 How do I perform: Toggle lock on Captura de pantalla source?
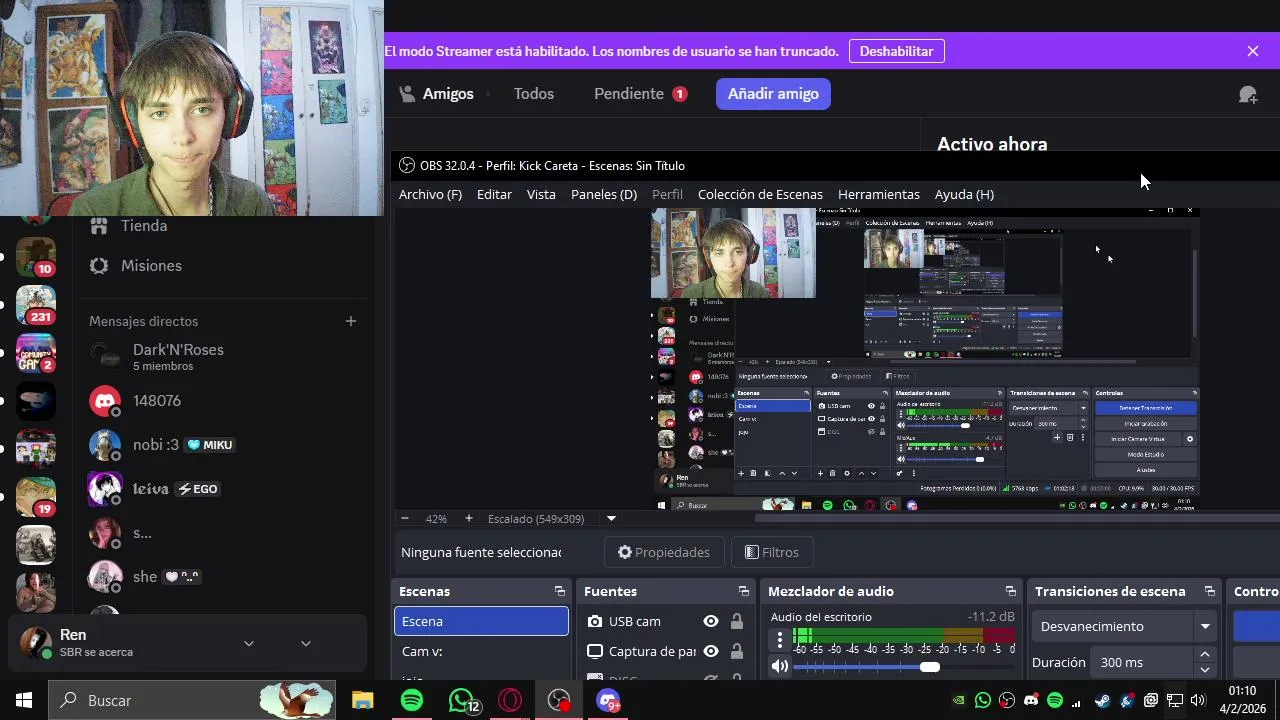pos(737,651)
